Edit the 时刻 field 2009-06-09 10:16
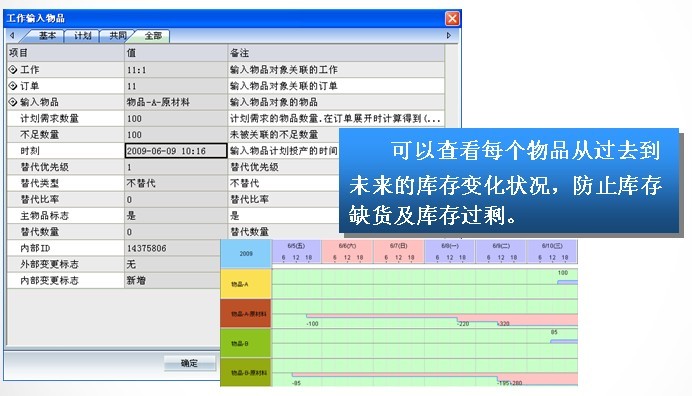 [176, 151]
